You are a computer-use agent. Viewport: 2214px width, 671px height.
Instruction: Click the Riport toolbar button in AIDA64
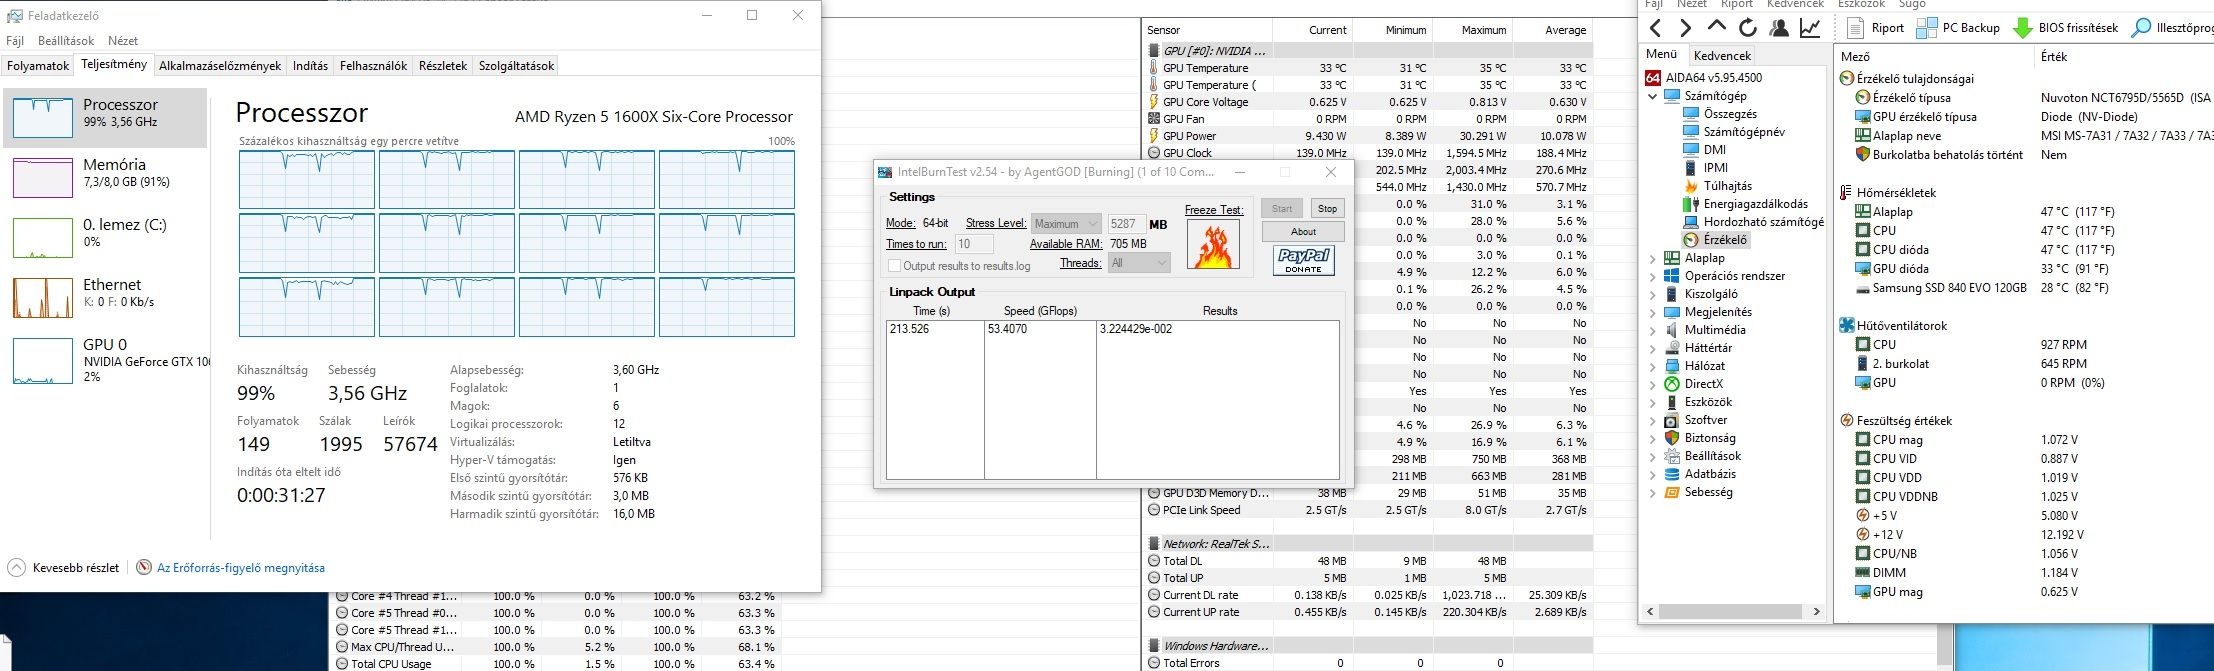[x=1875, y=28]
